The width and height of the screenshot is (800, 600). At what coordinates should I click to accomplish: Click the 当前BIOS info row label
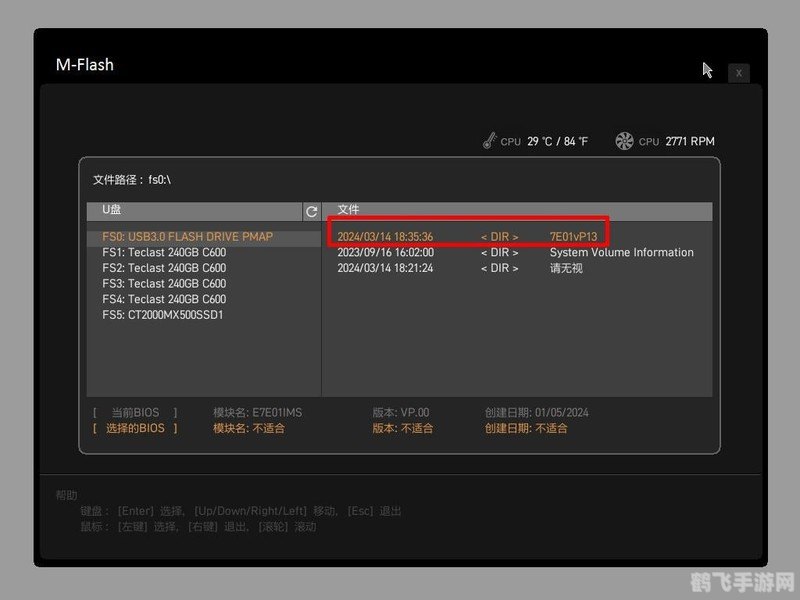coord(135,412)
